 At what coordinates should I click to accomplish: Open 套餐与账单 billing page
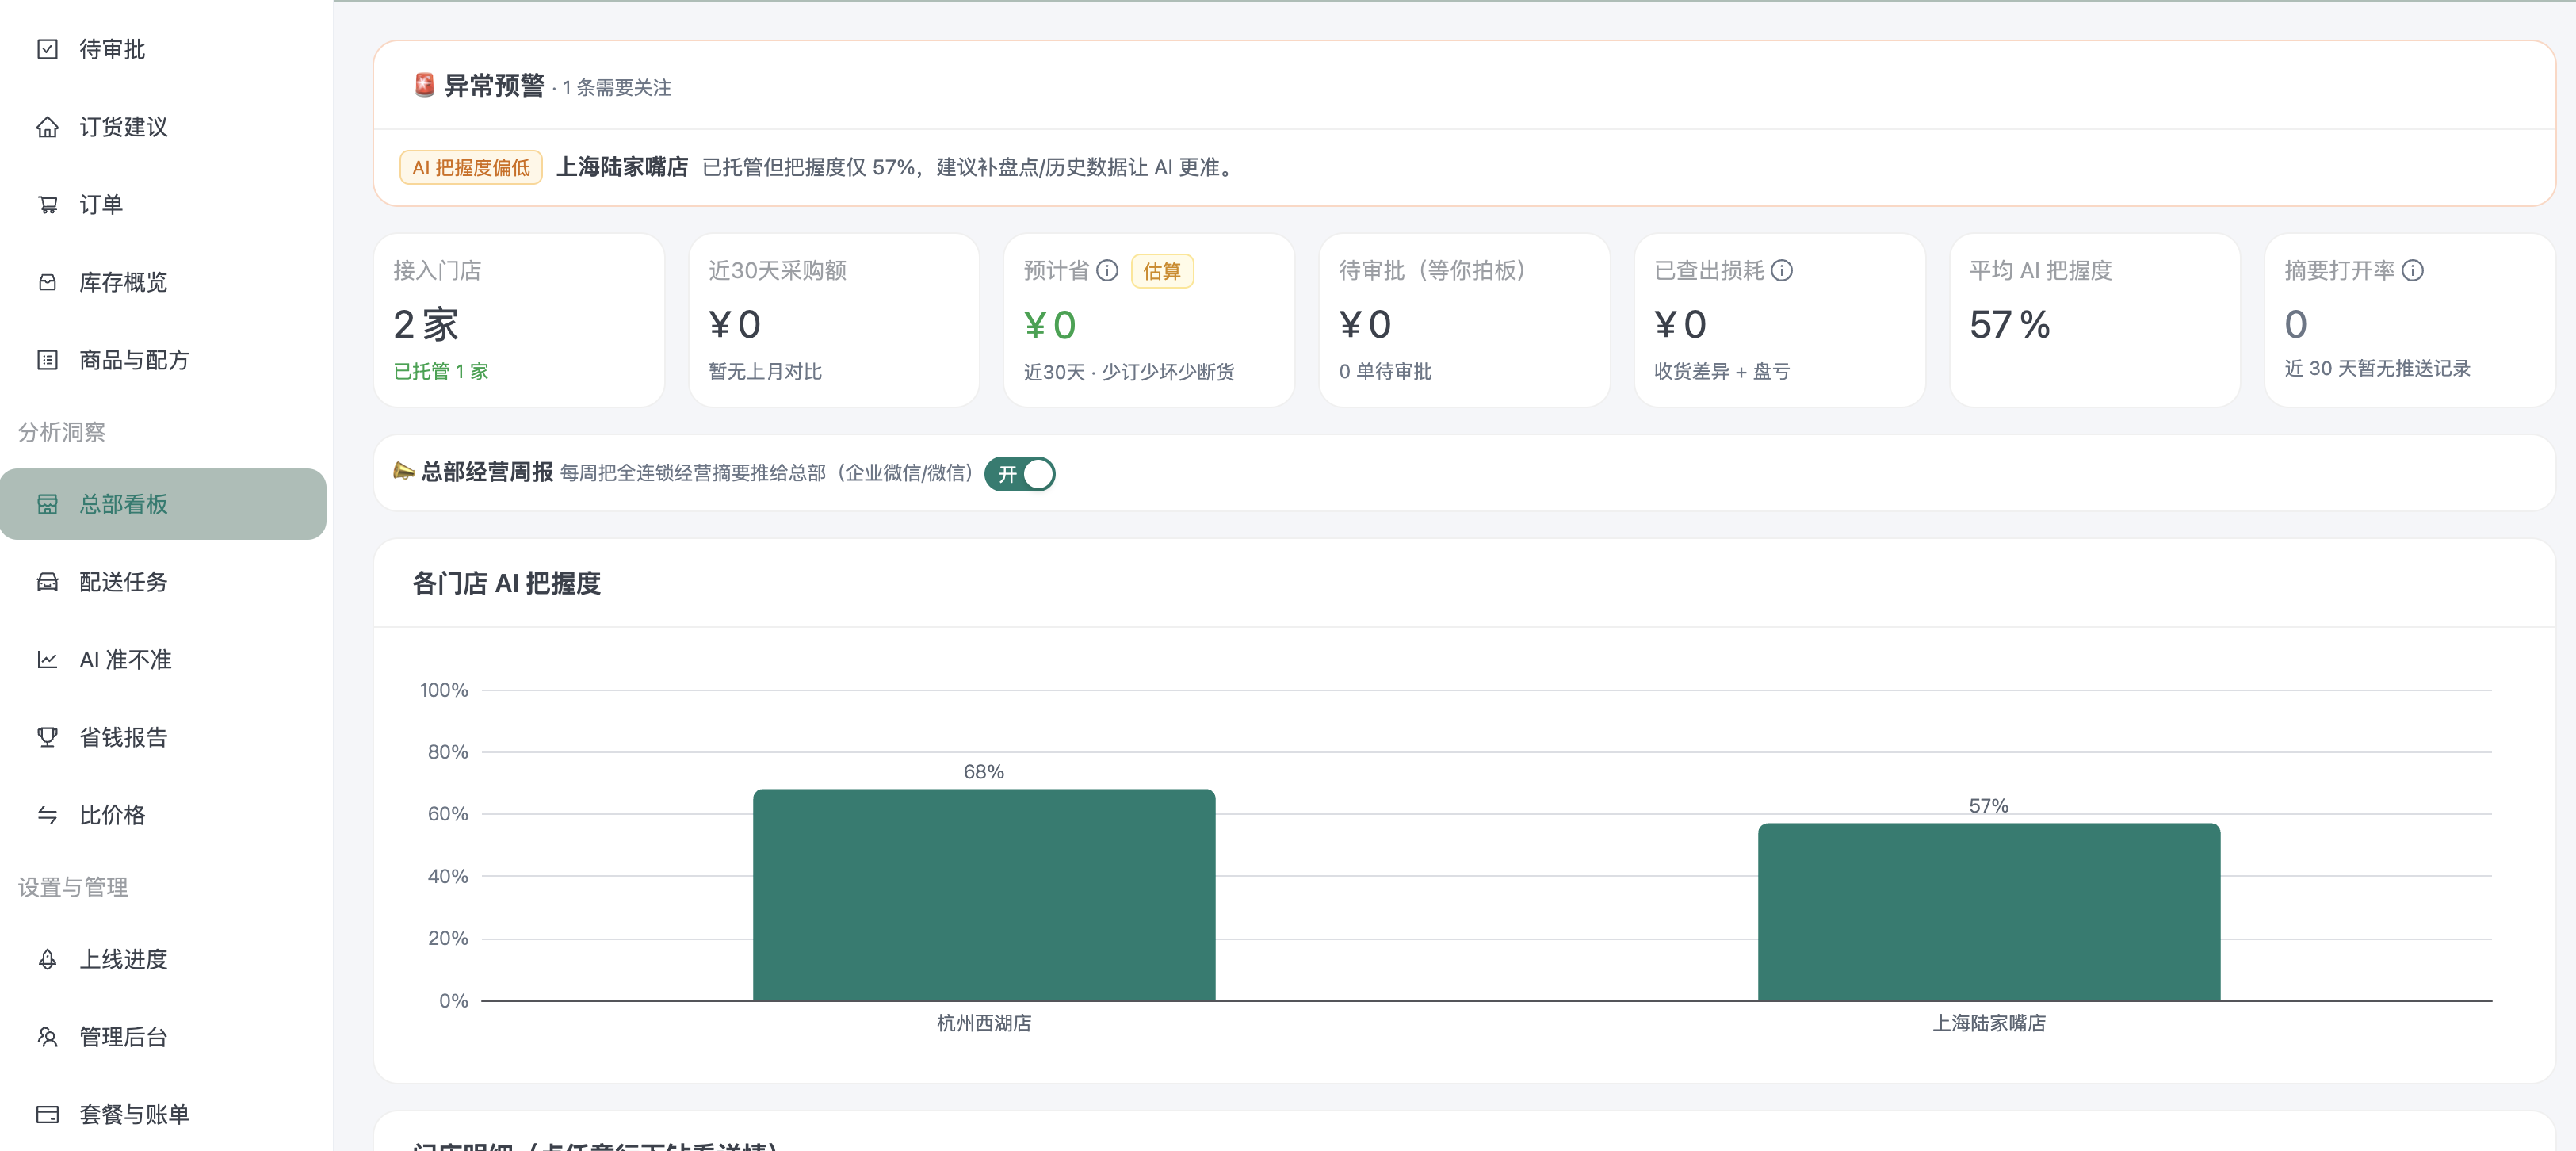[x=163, y=1114]
